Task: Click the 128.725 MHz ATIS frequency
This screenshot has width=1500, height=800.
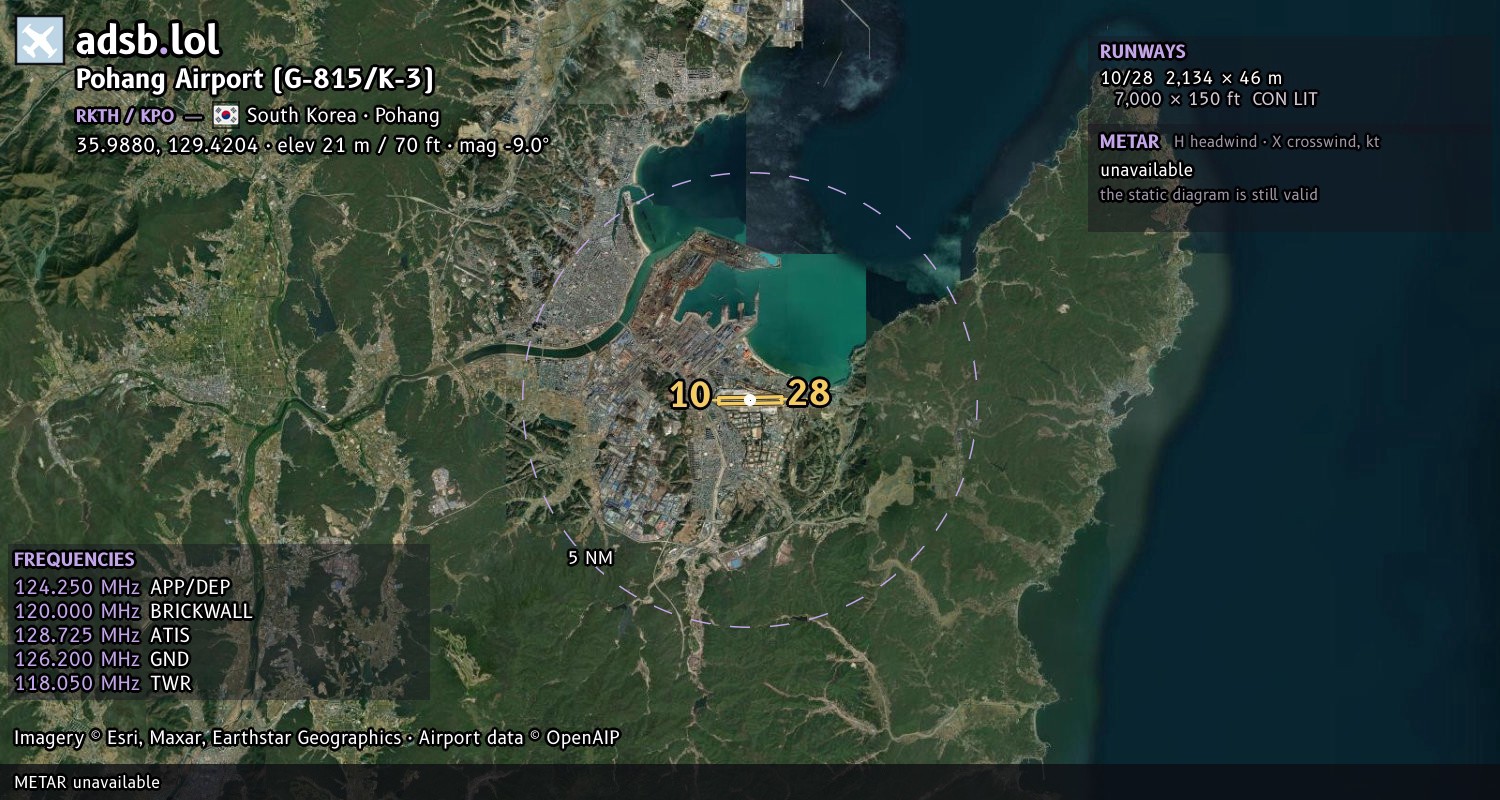Action: (102, 635)
